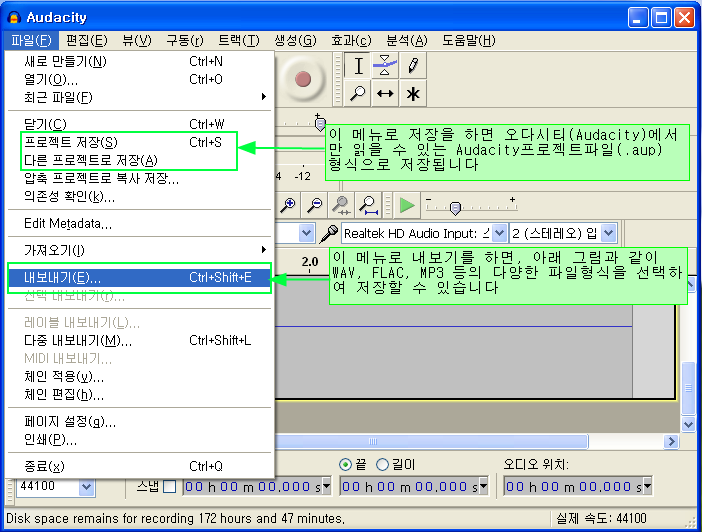Click the horizontal scrollbar right arrow
The width and height of the screenshot is (702, 532).
pos(671,442)
